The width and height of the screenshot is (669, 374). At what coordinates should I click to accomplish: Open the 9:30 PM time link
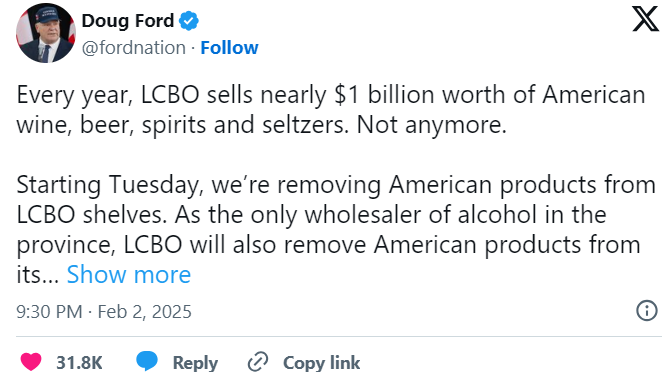[49, 312]
